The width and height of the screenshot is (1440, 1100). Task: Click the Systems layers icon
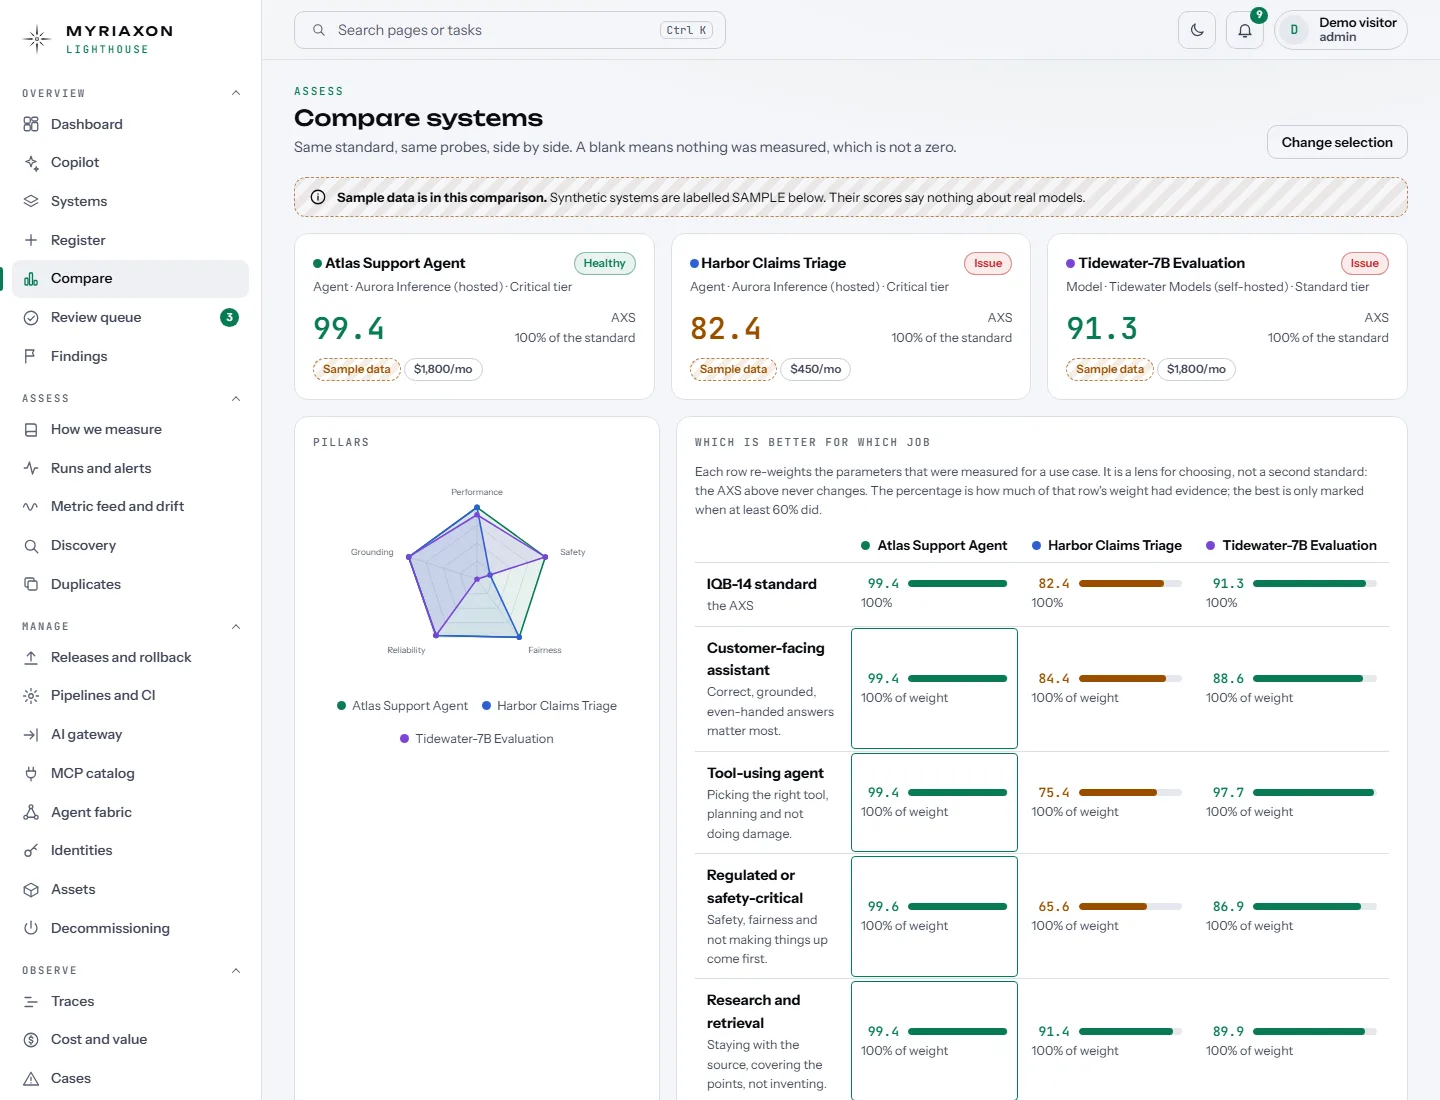tap(31, 201)
